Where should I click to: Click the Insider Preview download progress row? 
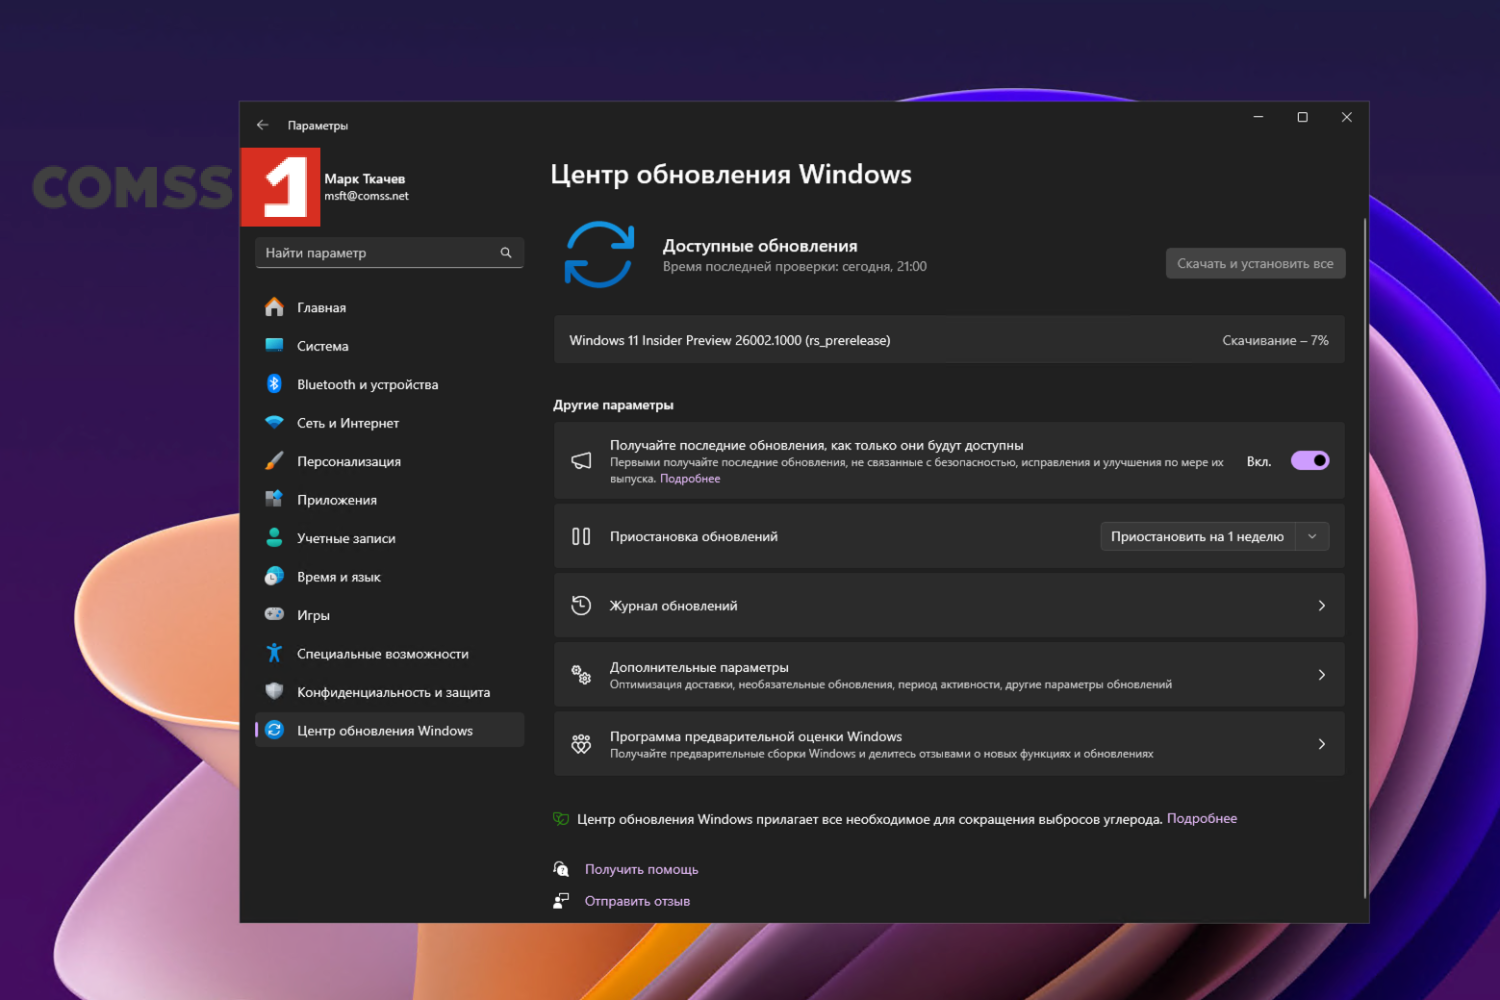pos(948,340)
